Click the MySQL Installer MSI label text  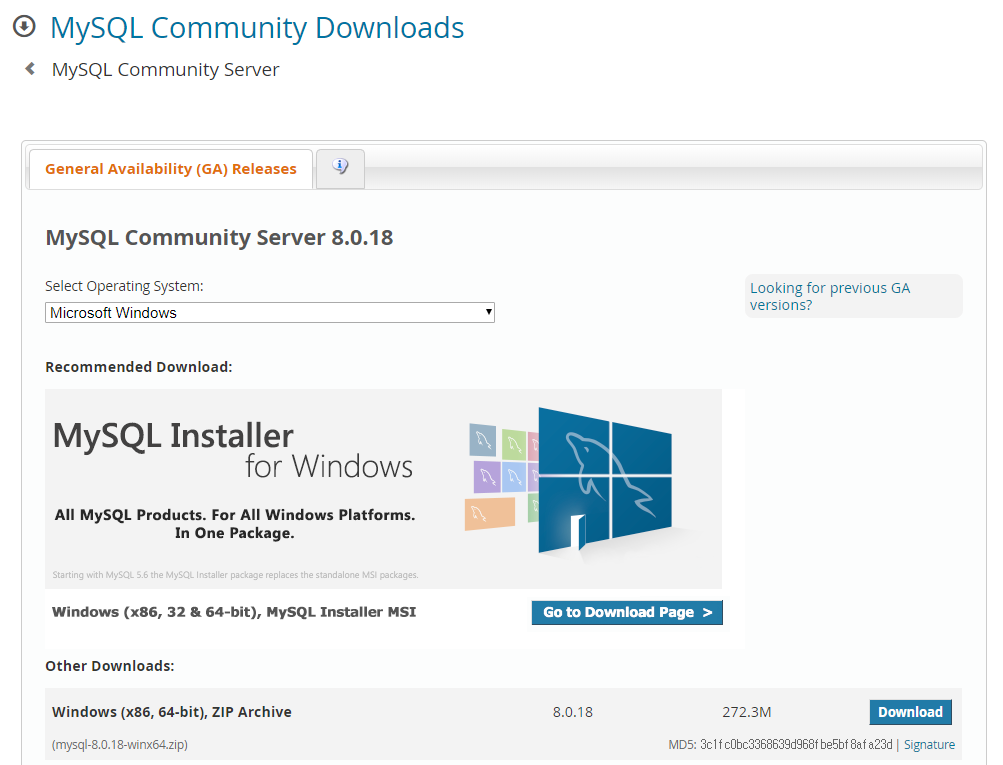click(233, 612)
